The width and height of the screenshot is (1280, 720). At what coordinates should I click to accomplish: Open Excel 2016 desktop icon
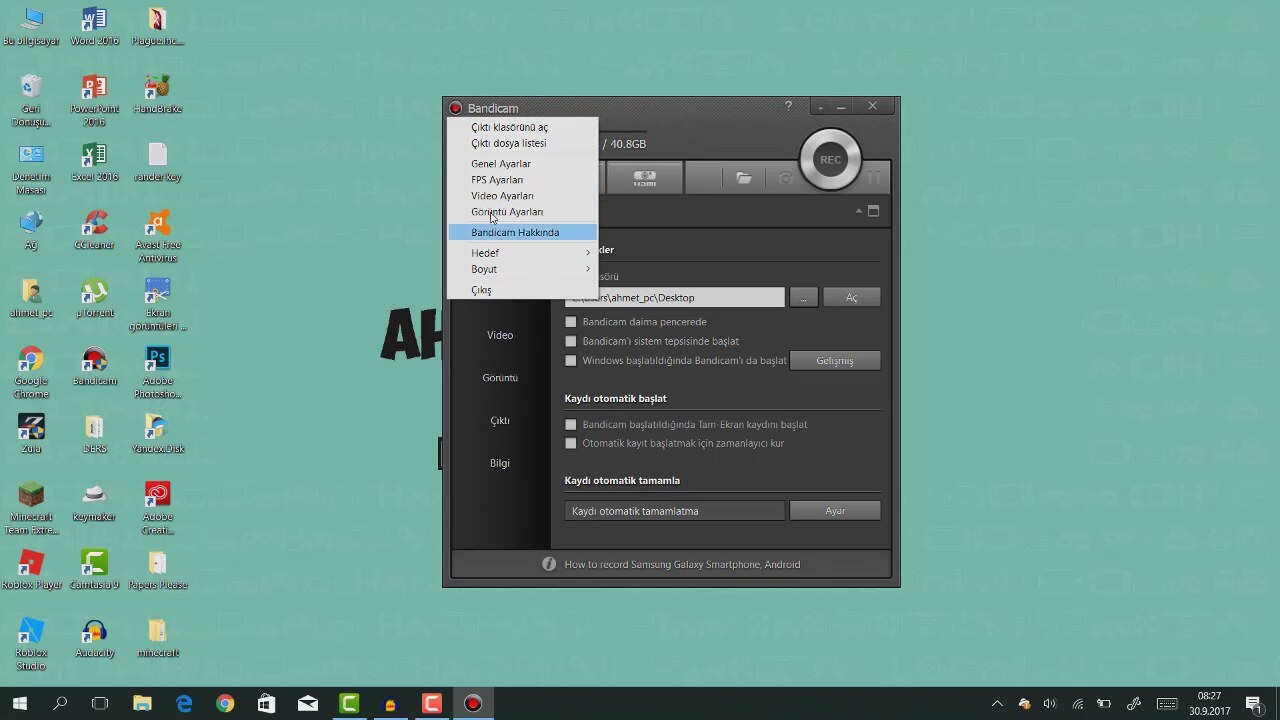pyautogui.click(x=94, y=163)
